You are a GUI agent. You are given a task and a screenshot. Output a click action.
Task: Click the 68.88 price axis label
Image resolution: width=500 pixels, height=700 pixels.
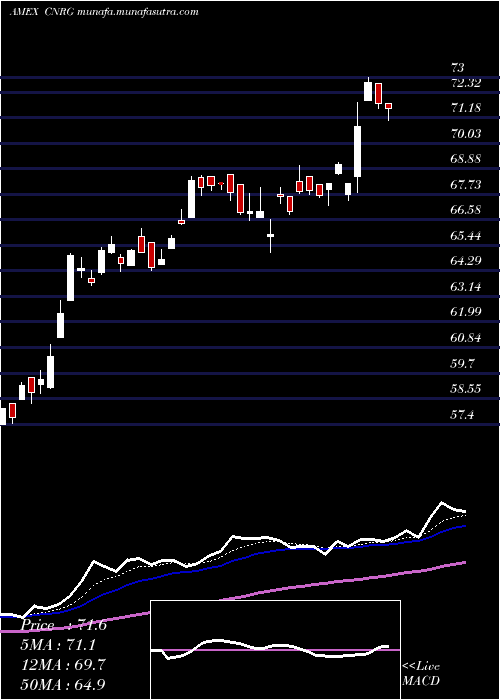pyautogui.click(x=466, y=159)
